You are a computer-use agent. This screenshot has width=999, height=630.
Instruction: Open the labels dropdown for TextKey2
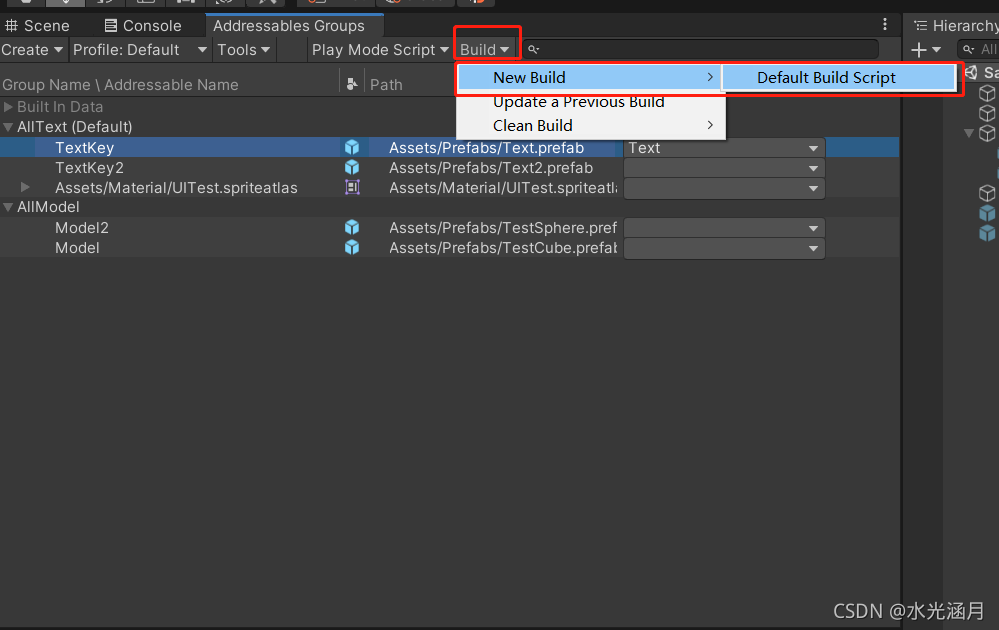(724, 168)
